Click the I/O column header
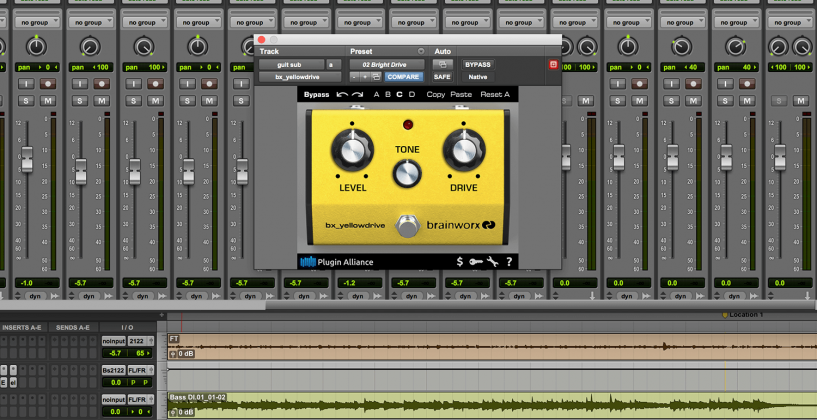This screenshot has height=420, width=817. click(128, 327)
